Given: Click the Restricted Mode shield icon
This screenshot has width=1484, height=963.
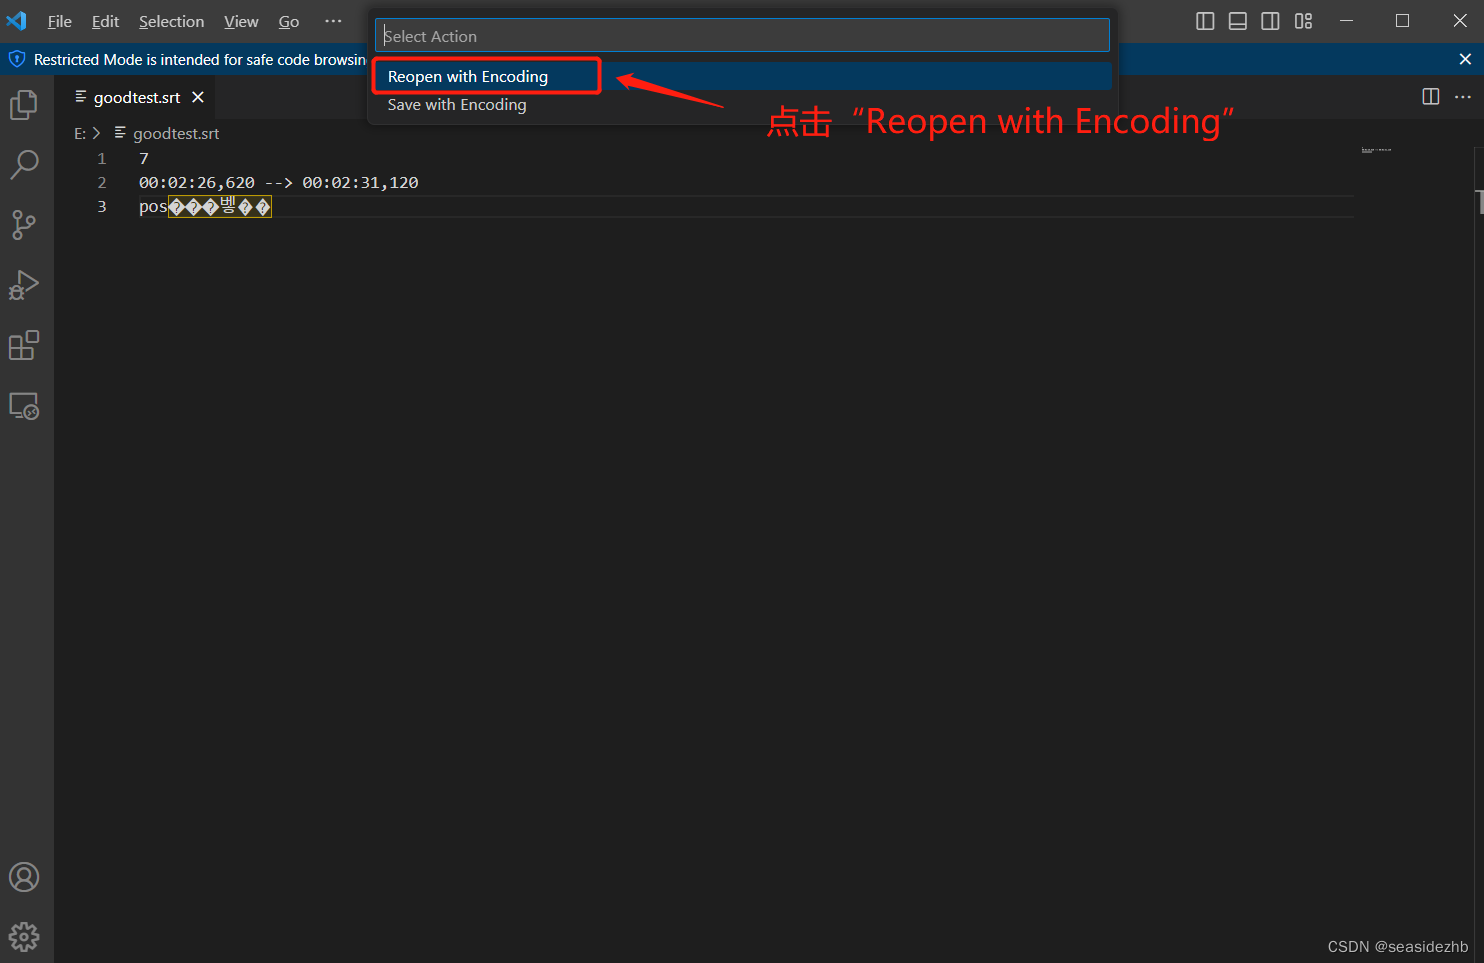Looking at the screenshot, I should tap(16, 59).
